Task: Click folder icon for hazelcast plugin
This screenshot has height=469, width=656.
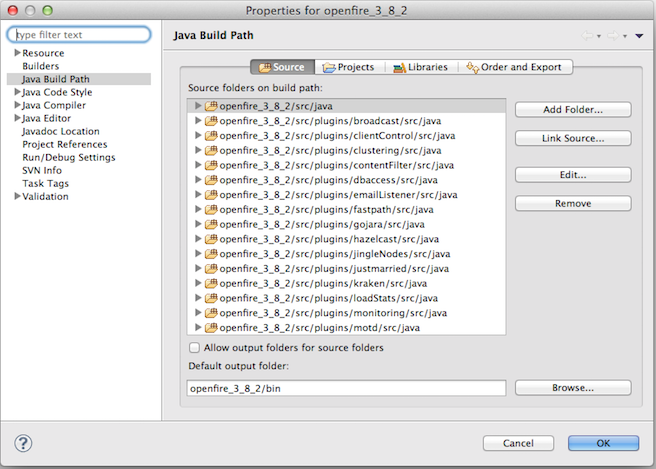Action: 211,239
